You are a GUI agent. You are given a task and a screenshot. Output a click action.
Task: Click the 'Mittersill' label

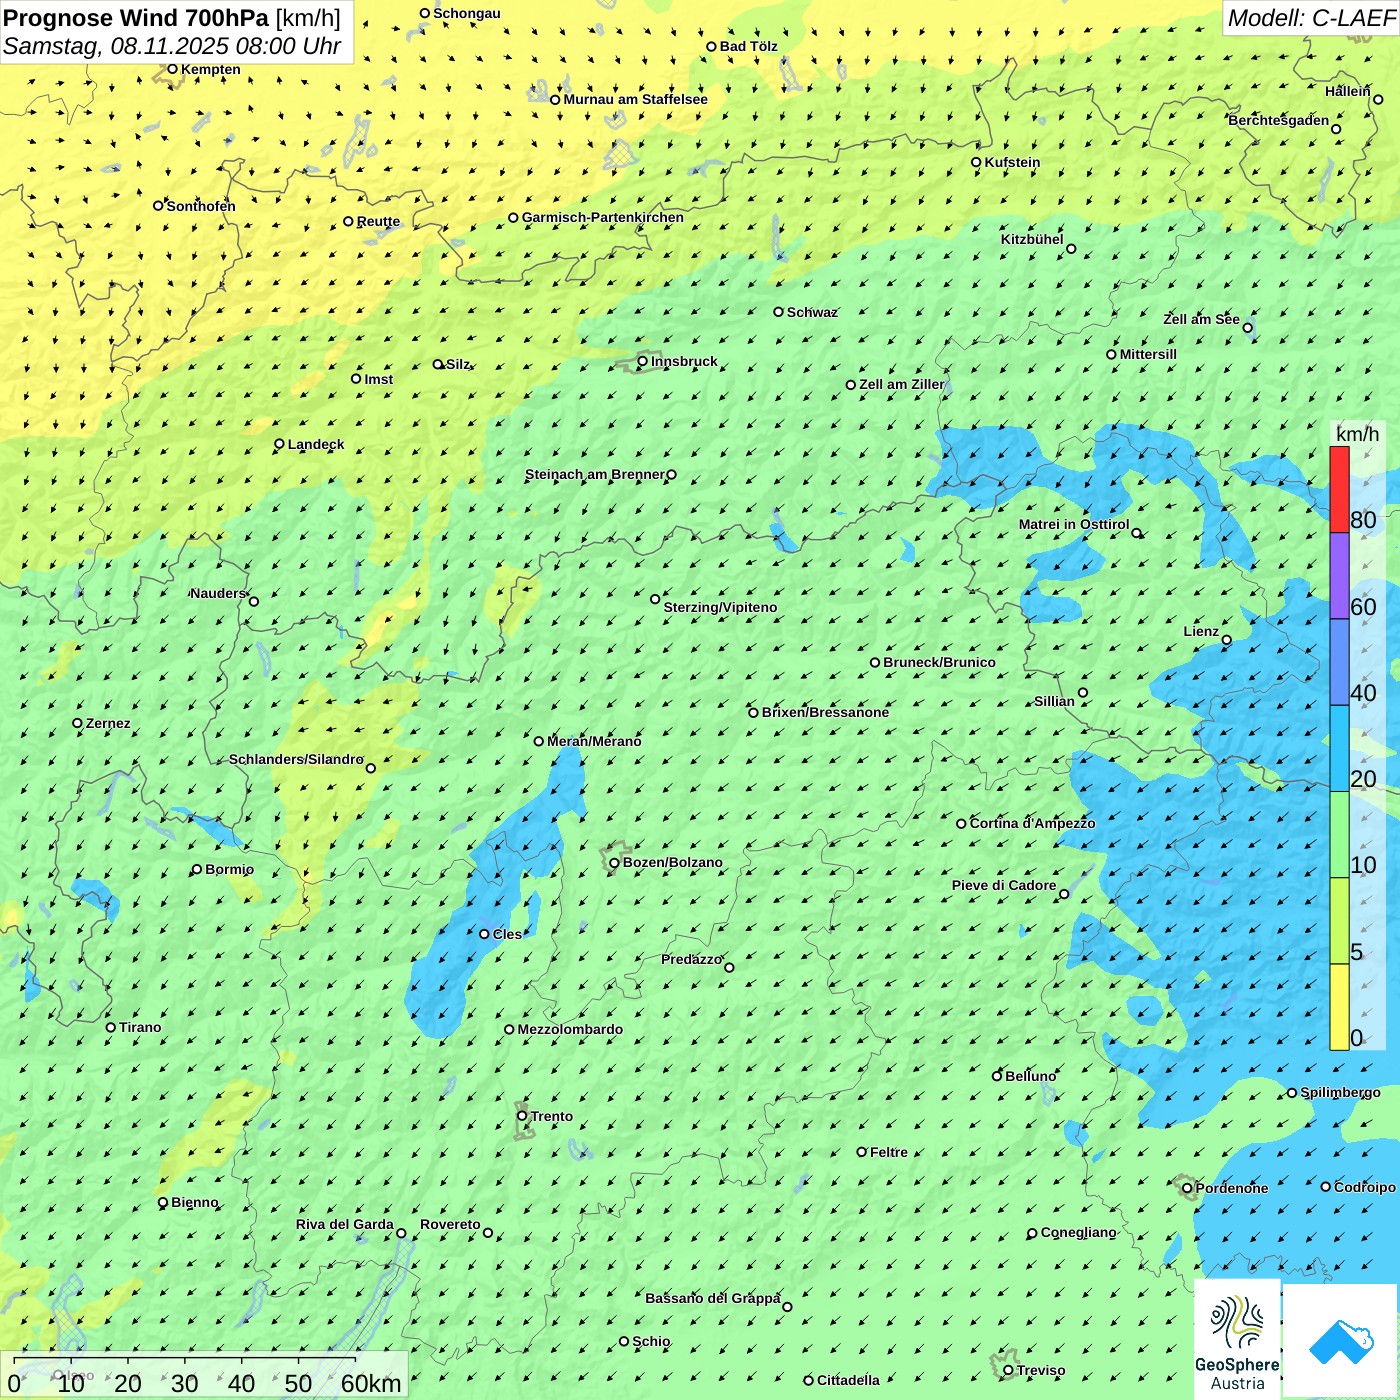[1148, 354]
